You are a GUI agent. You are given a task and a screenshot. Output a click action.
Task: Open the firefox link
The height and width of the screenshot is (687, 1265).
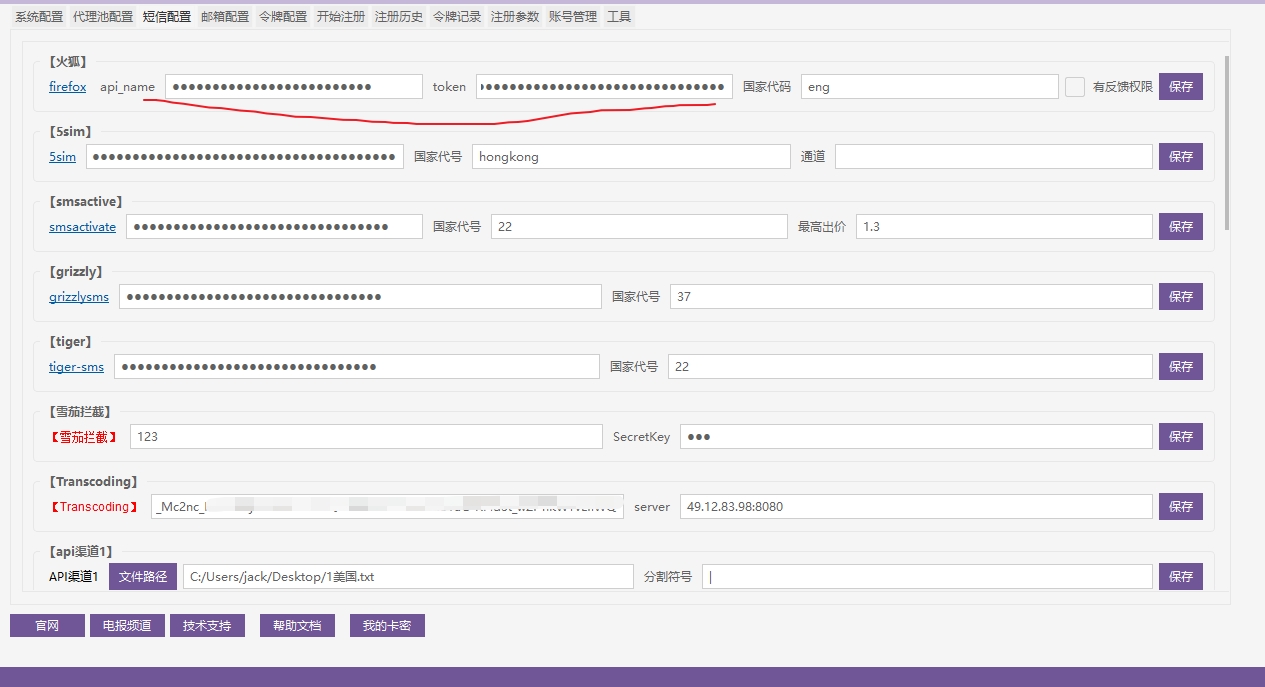point(67,87)
